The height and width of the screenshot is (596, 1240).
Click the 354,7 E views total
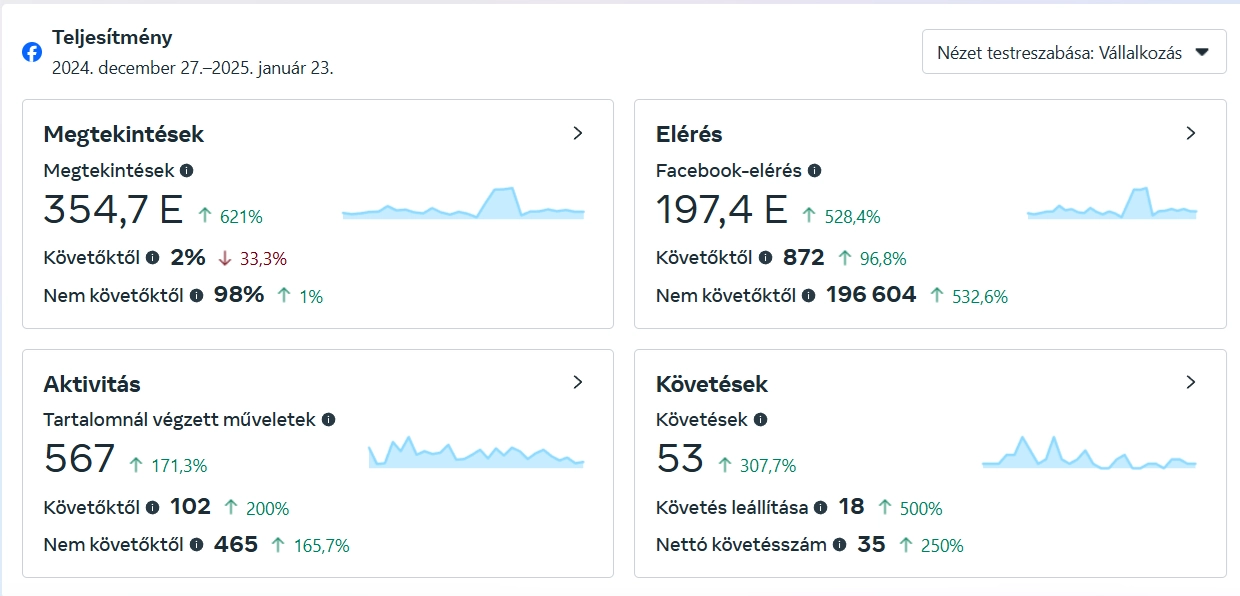click(113, 210)
